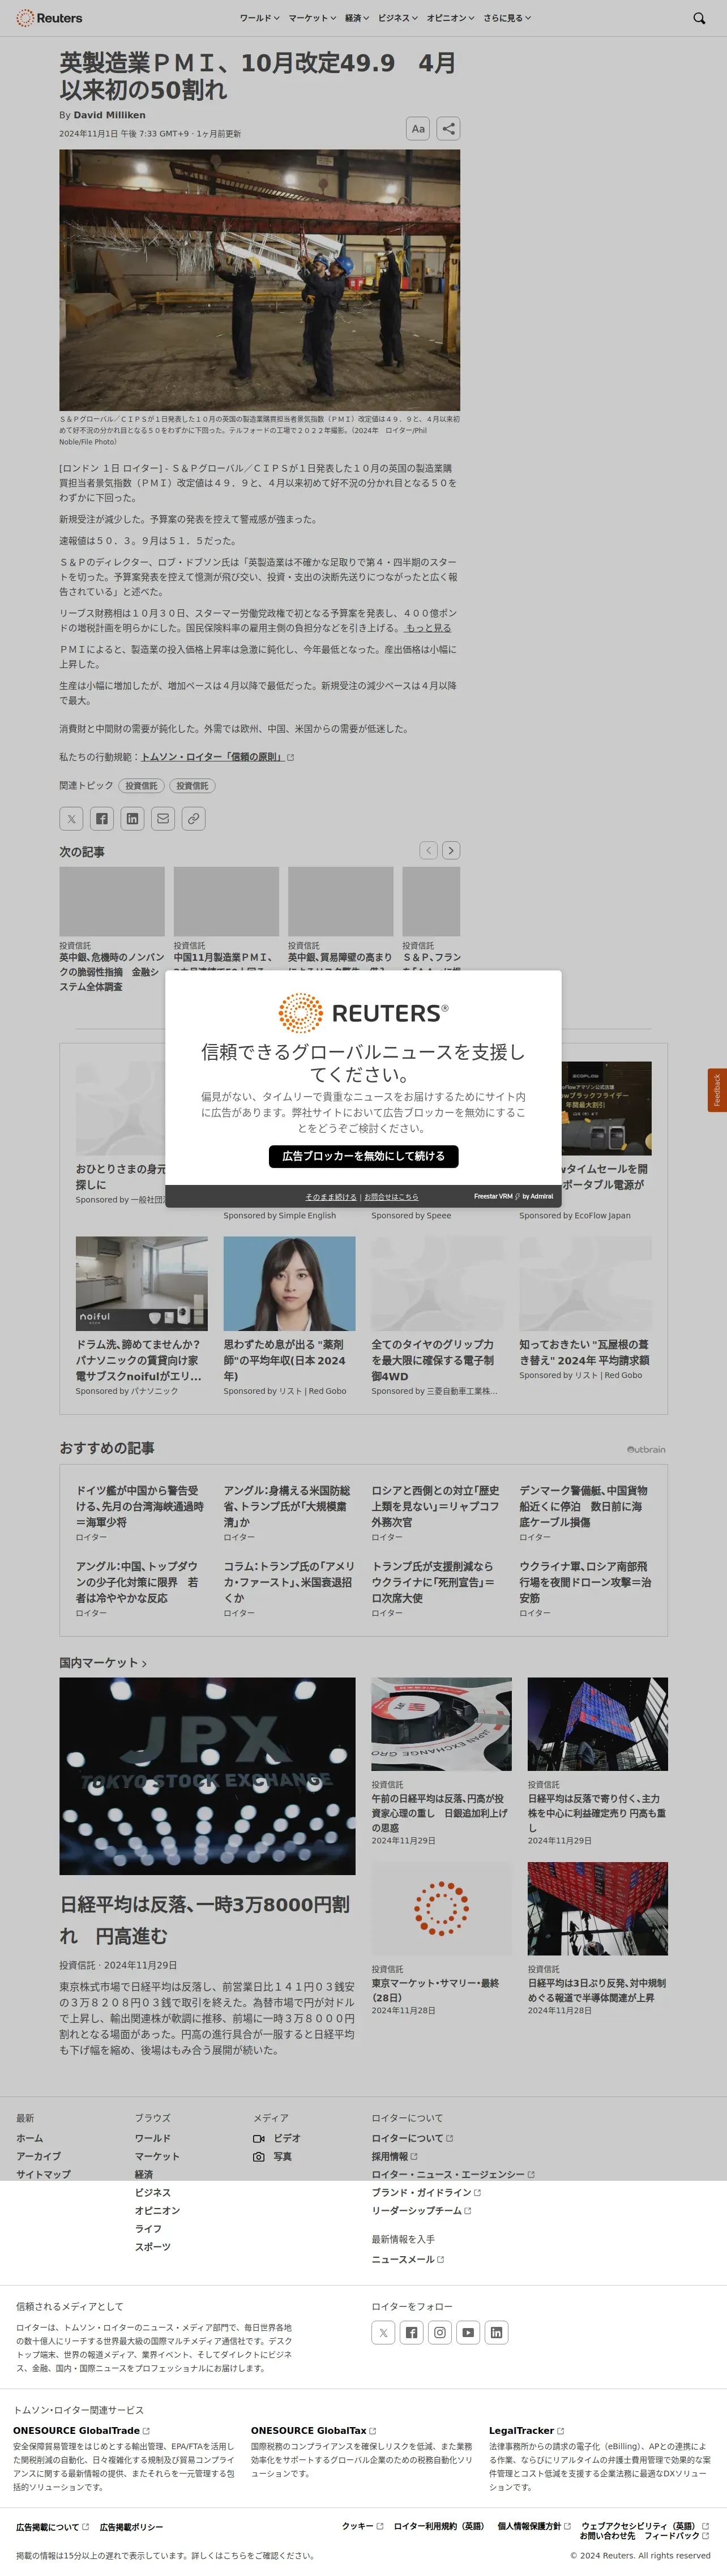
Task: Click 広告ブロッカーを無効にして続ける button
Action: 363,1156
